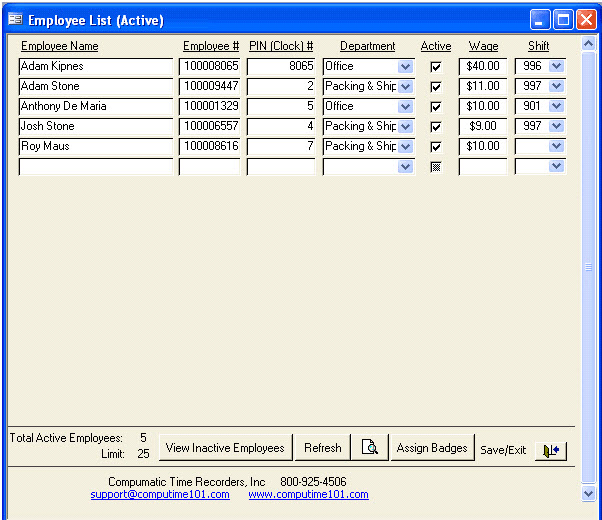Click the Wage column header
Image resolution: width=602 pixels, height=520 pixels.
pyautogui.click(x=483, y=46)
